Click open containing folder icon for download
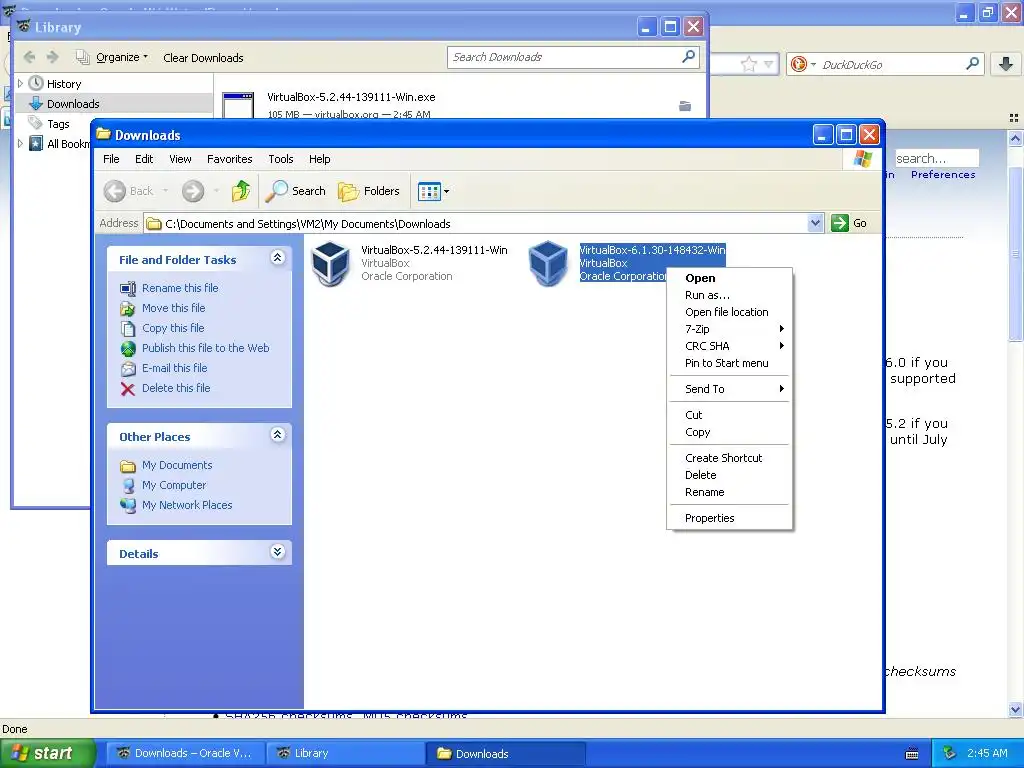Viewport: 1024px width, 768px height. (684, 106)
